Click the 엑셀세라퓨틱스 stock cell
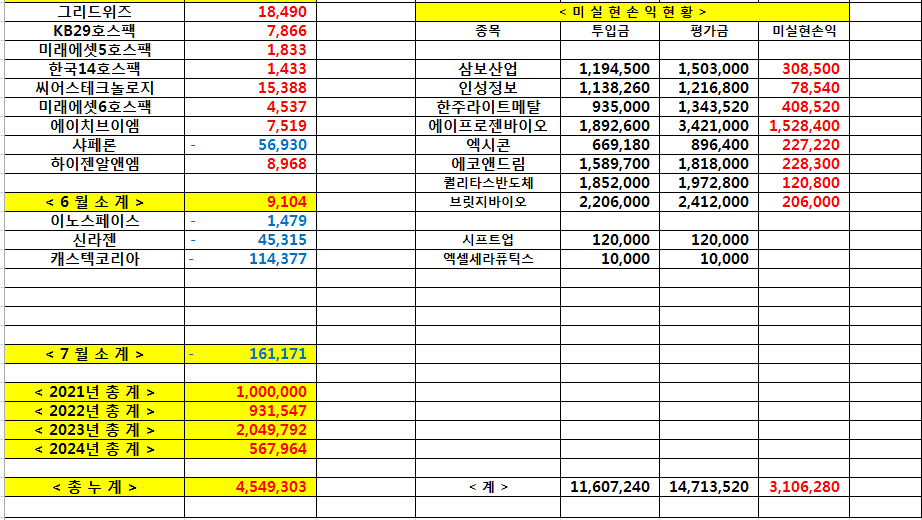 click(x=487, y=259)
